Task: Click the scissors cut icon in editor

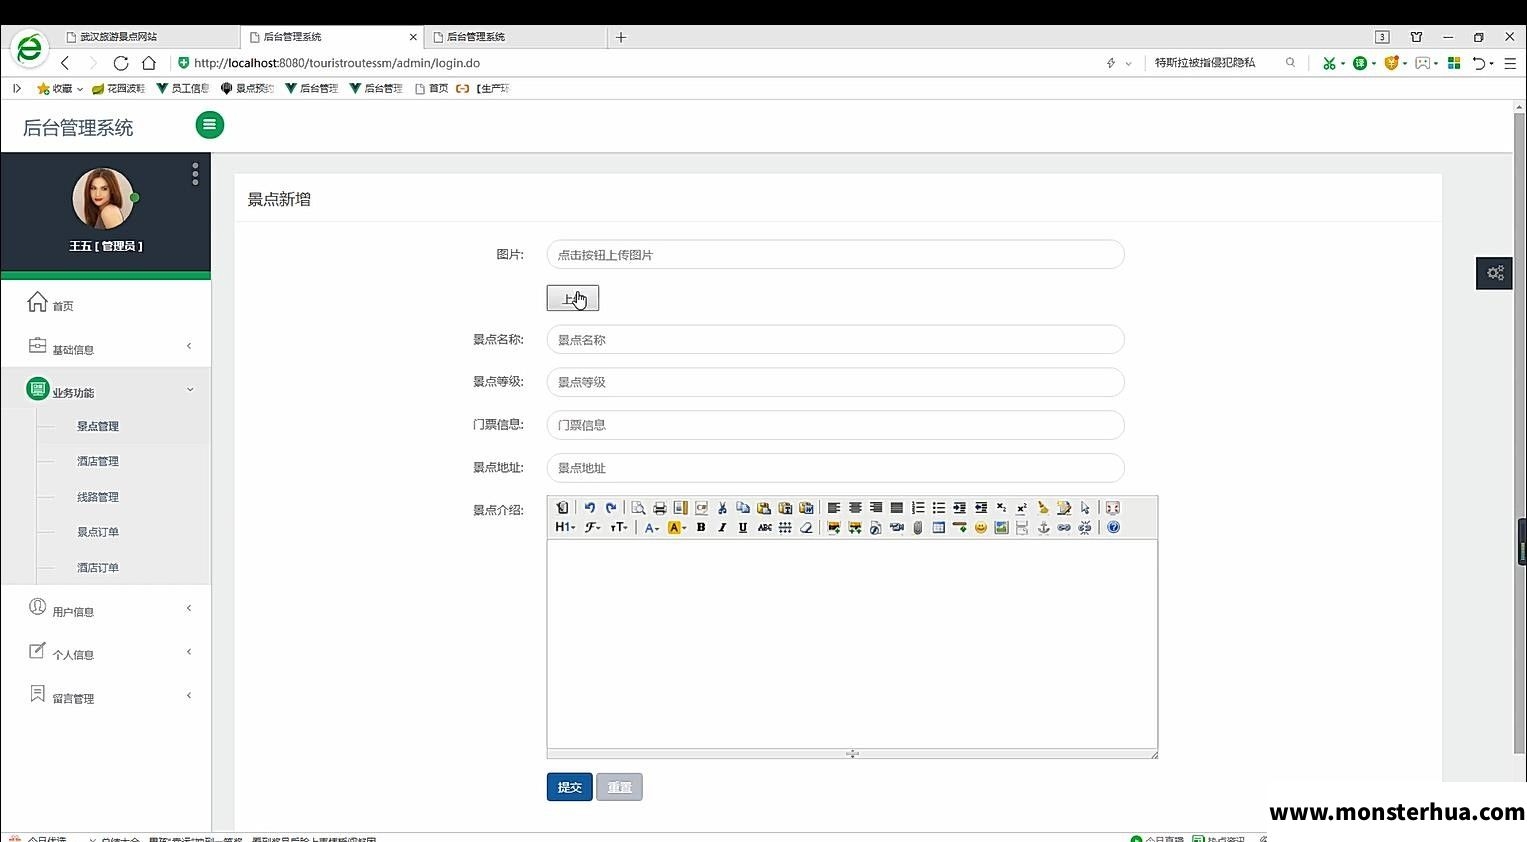Action: tap(722, 508)
